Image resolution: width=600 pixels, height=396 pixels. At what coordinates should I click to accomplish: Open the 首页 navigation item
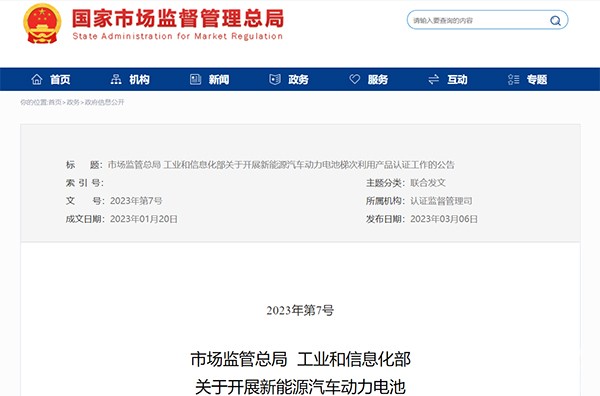pos(60,80)
